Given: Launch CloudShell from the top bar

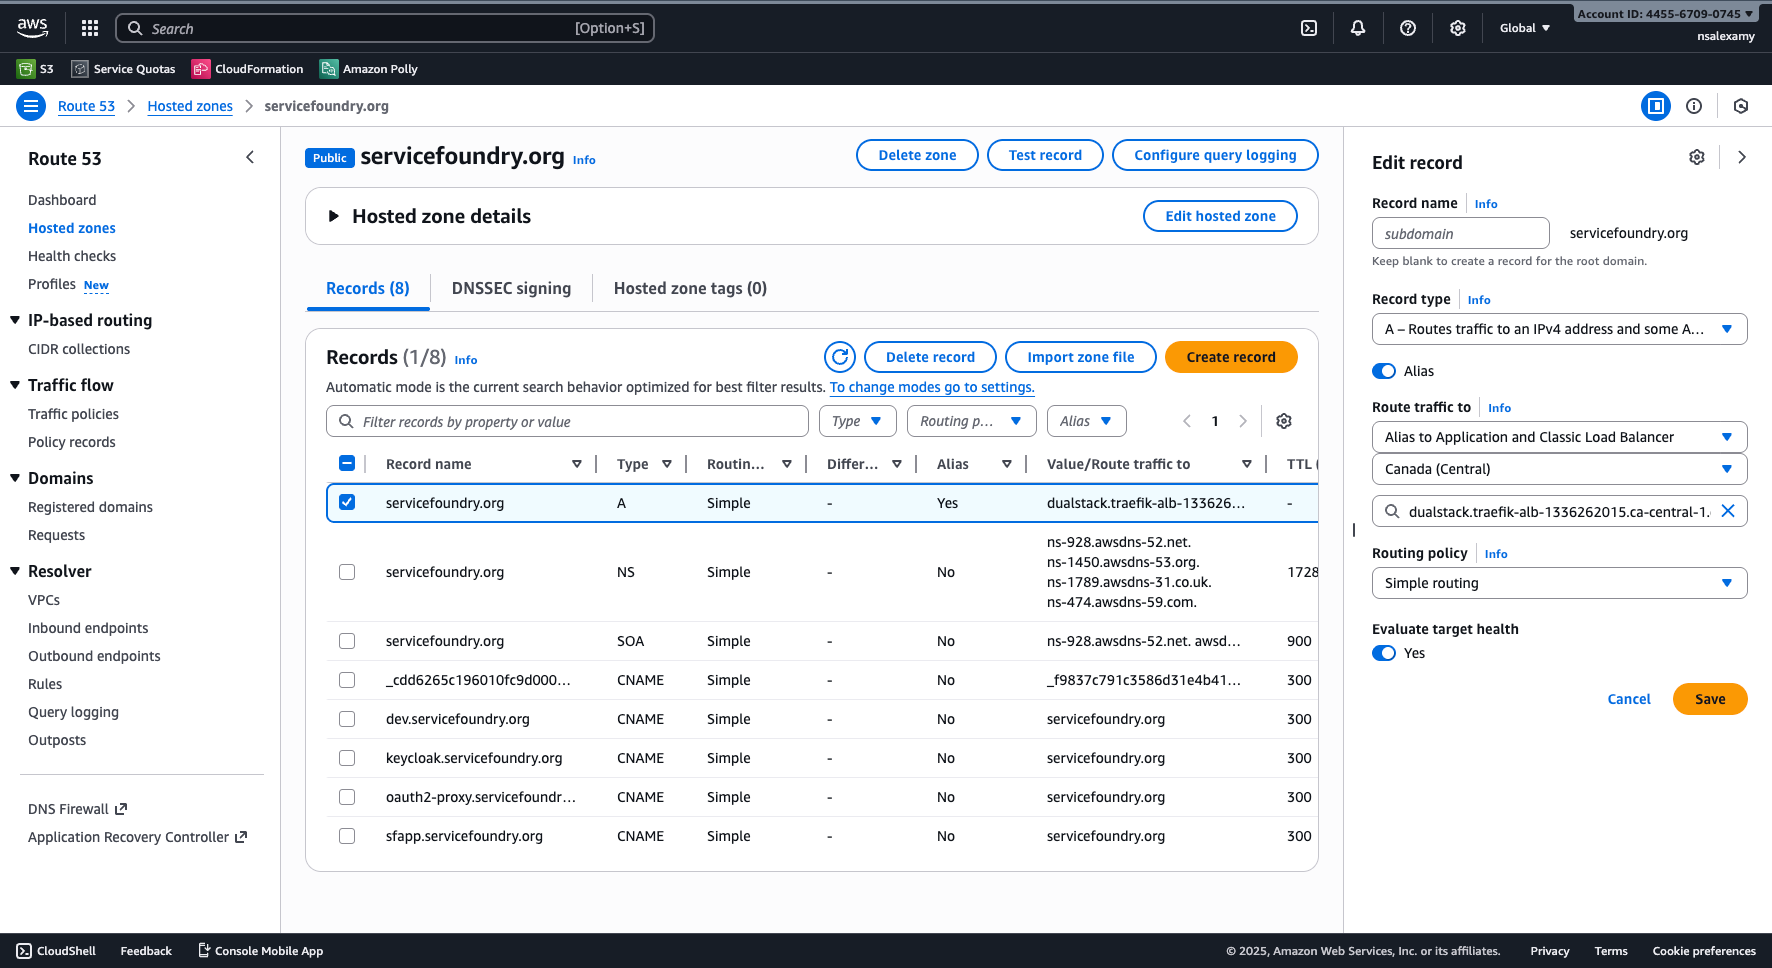Looking at the screenshot, I should 1309,27.
